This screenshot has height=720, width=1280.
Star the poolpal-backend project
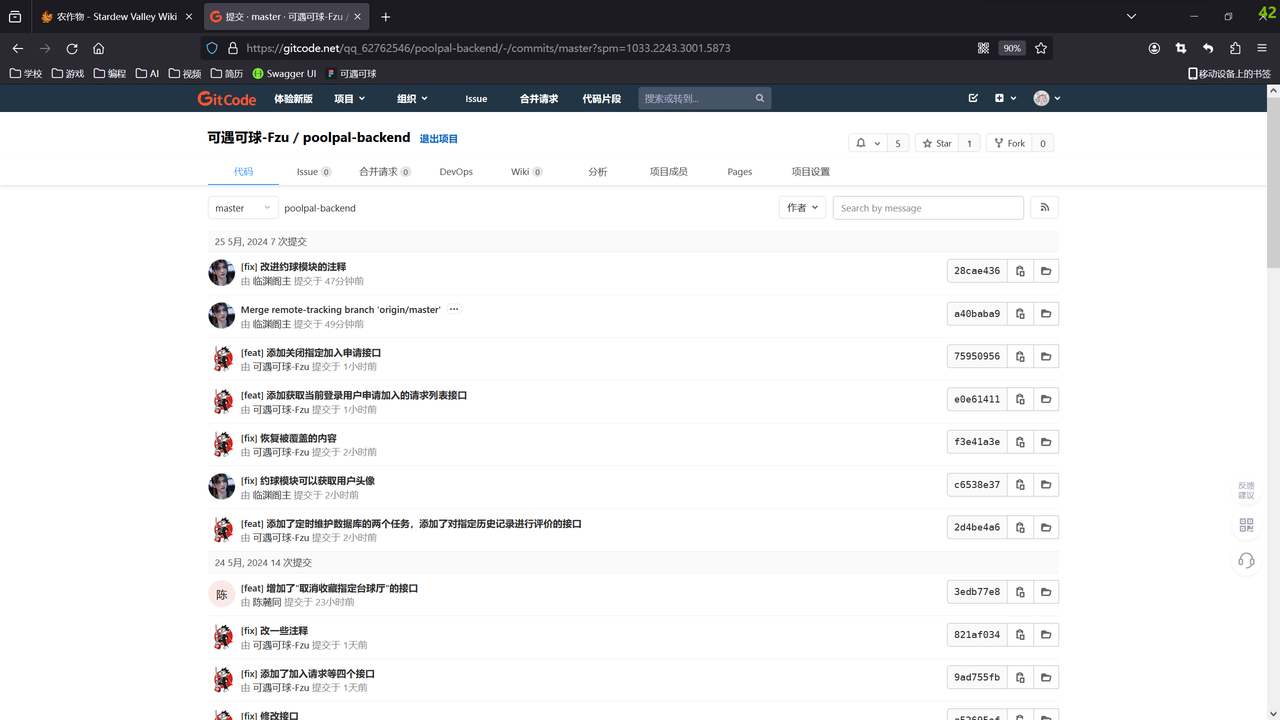pos(937,144)
